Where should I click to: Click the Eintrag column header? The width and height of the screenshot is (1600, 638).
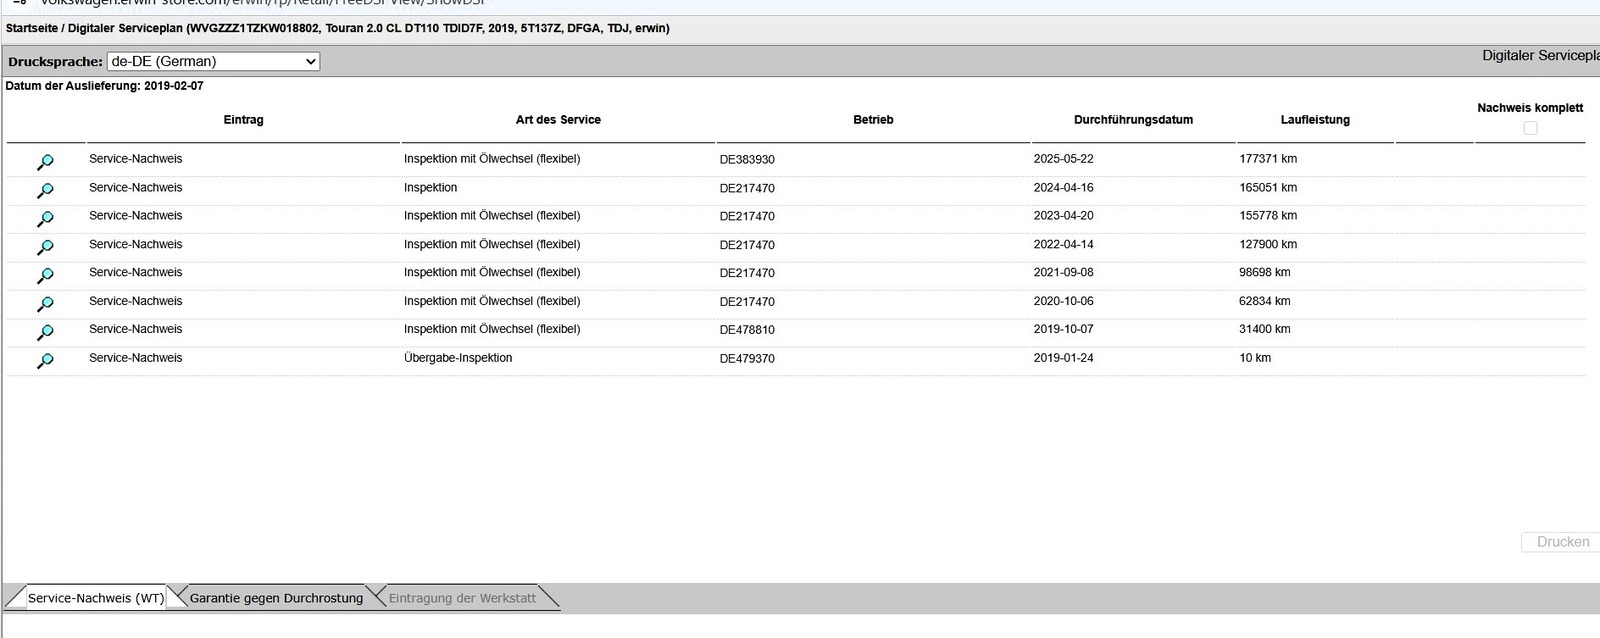tap(243, 120)
